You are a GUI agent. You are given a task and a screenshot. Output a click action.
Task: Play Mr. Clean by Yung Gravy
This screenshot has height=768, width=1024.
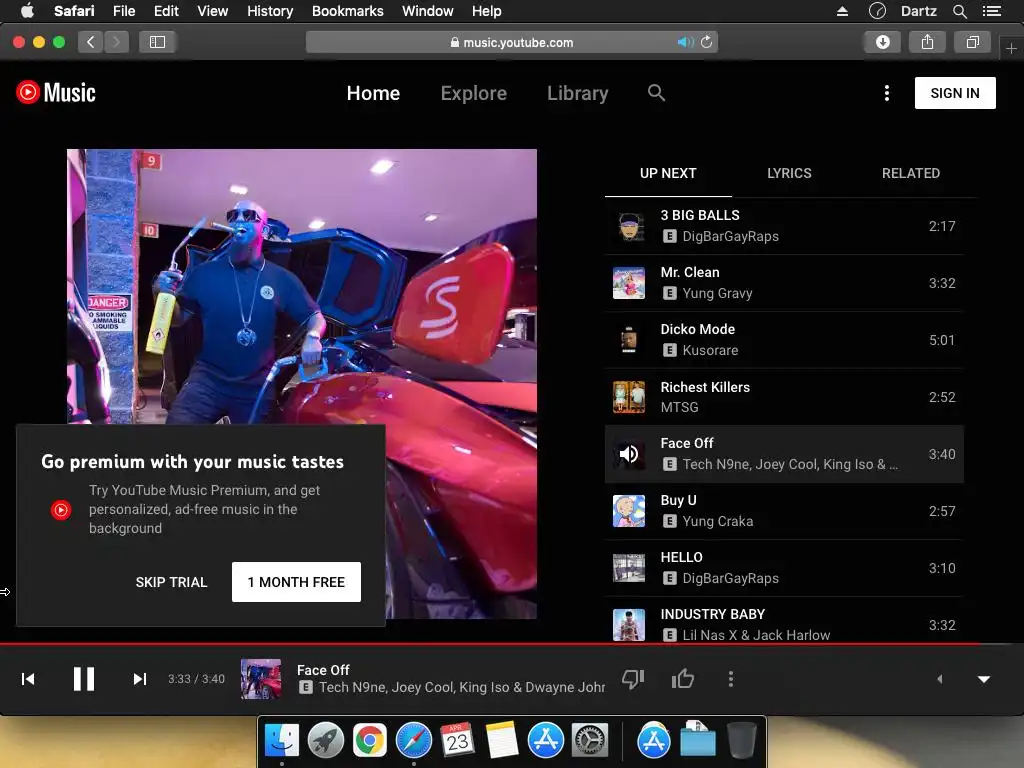(784, 283)
